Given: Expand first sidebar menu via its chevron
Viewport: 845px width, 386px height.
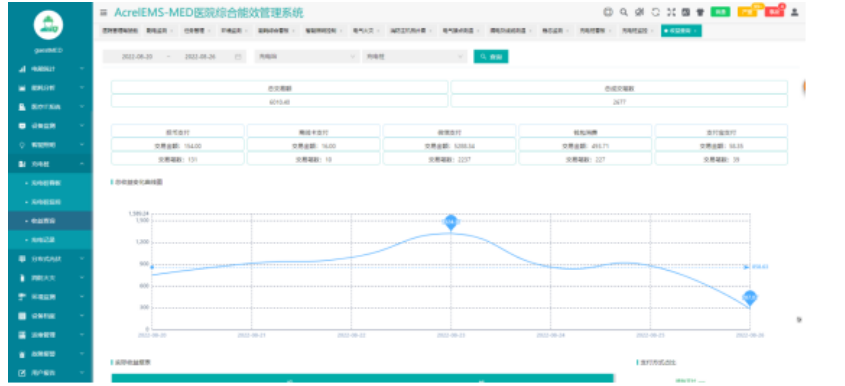Looking at the screenshot, I should [x=82, y=69].
